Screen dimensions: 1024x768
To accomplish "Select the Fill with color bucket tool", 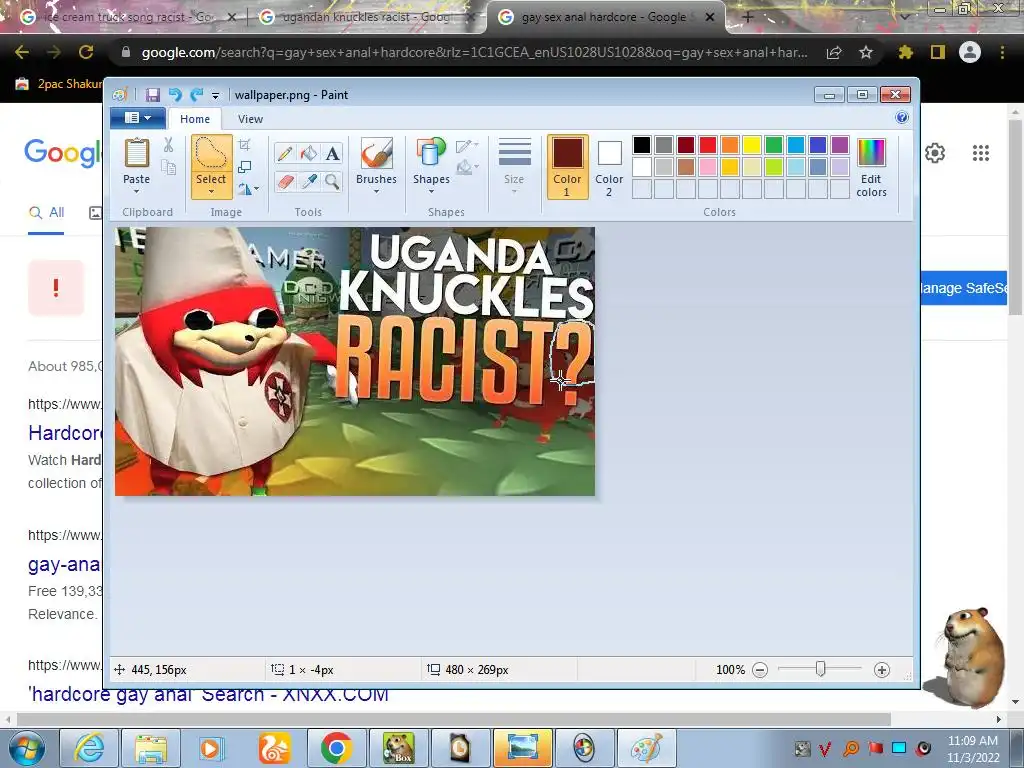I will coord(308,153).
